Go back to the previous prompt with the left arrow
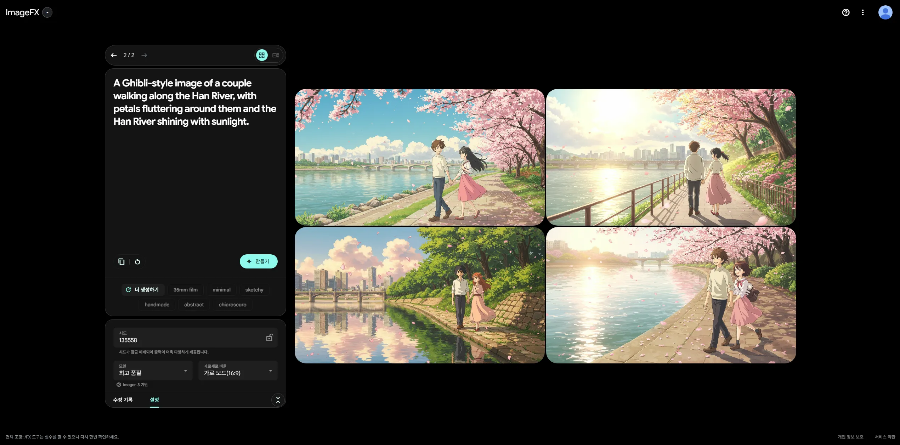The width and height of the screenshot is (900, 445). (x=114, y=55)
